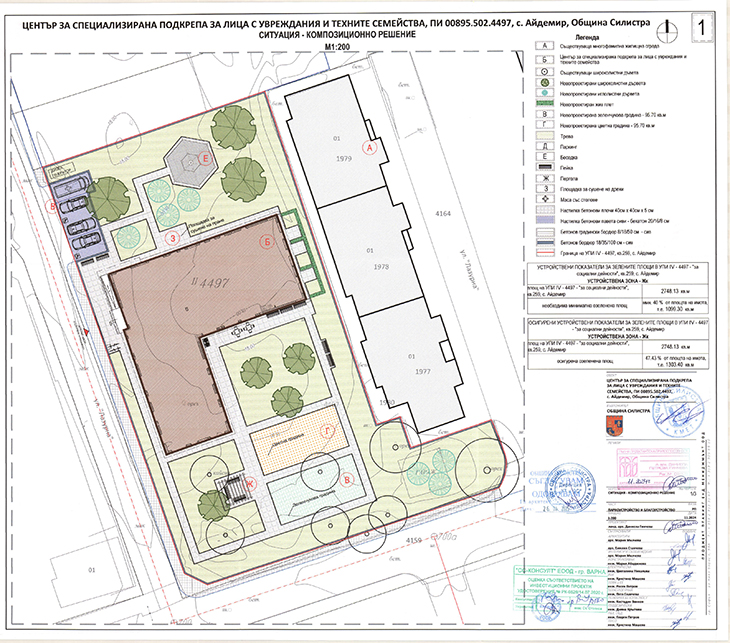This screenshot has height=643, width=730.
Task: Select the bench (Пейка) legend symbol
Action: click(543, 166)
